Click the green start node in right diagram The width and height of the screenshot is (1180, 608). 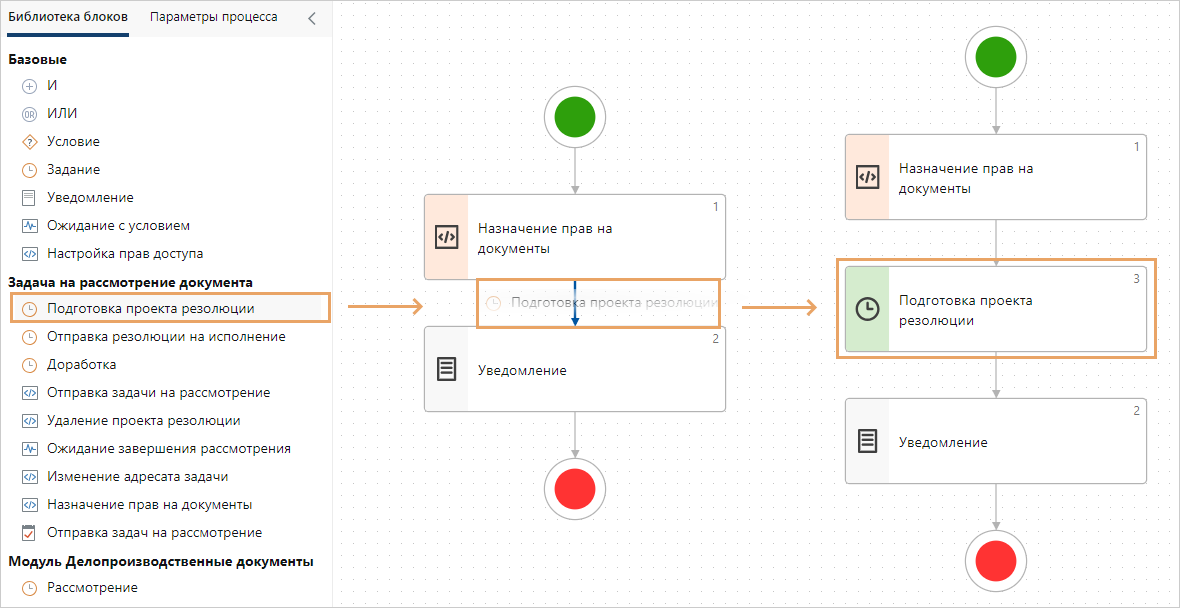pyautogui.click(x=995, y=58)
